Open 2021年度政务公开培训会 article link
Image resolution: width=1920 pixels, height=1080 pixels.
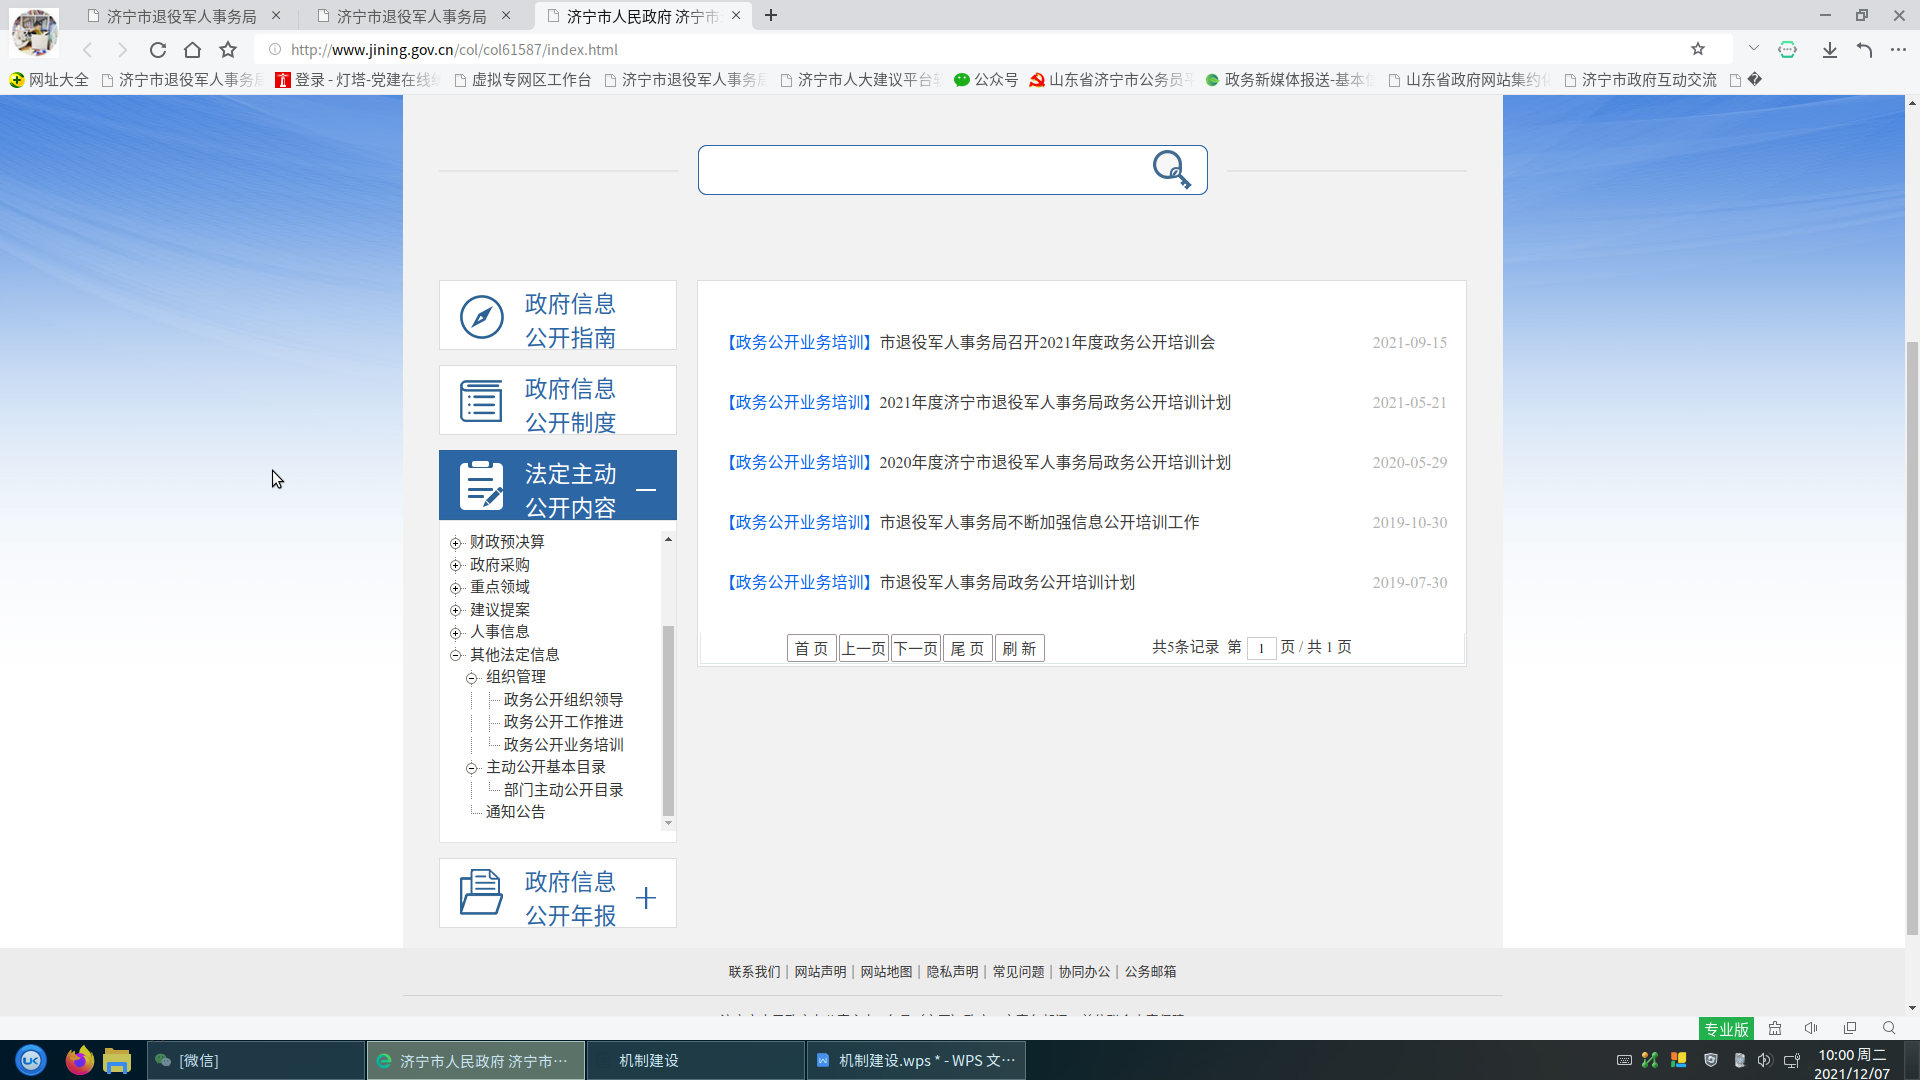click(x=1047, y=342)
